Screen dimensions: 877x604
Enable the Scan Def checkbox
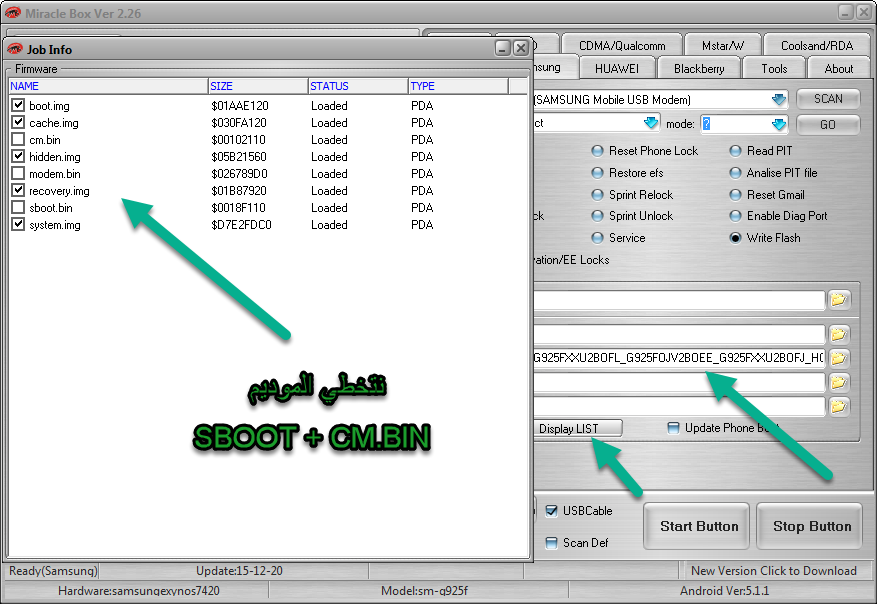click(x=551, y=542)
